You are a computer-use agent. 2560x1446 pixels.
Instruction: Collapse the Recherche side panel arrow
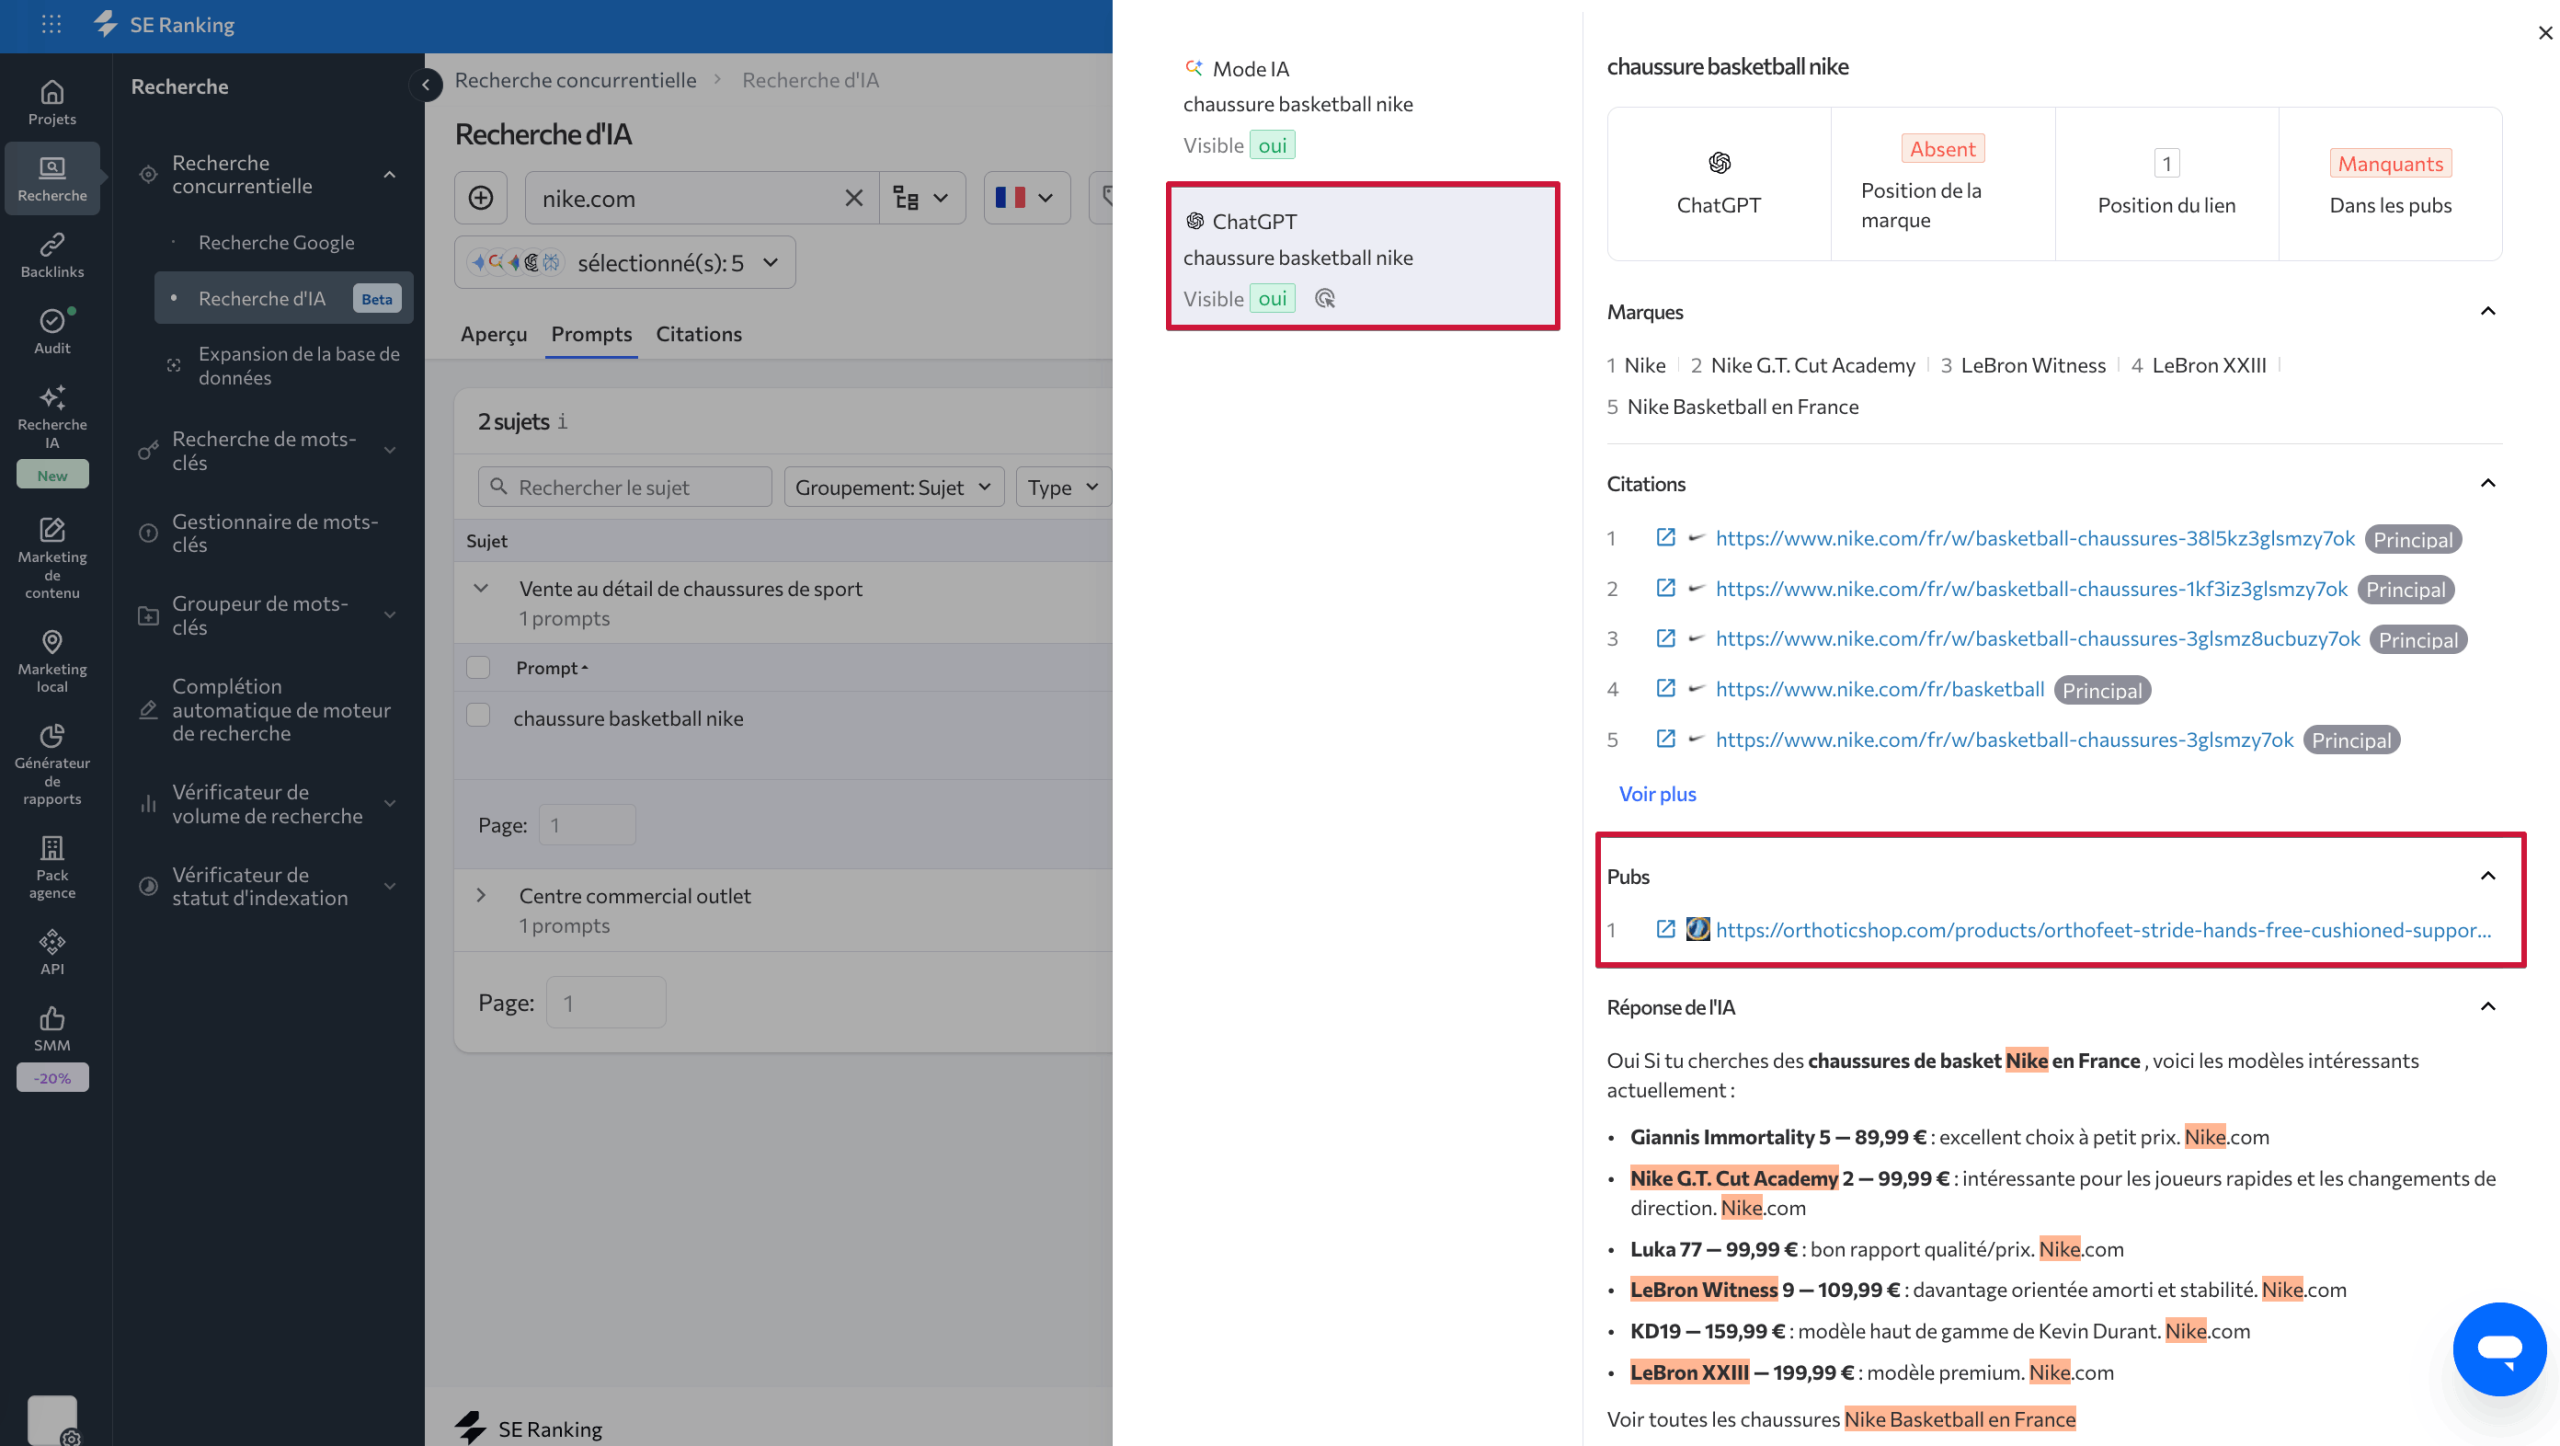[426, 85]
